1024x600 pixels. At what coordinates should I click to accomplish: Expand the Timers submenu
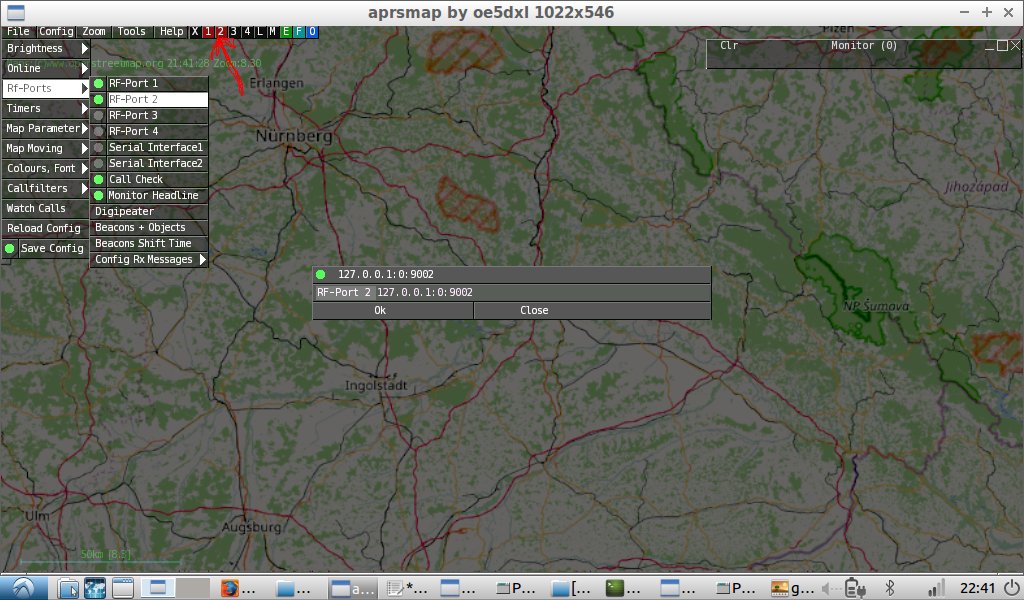click(x=46, y=108)
